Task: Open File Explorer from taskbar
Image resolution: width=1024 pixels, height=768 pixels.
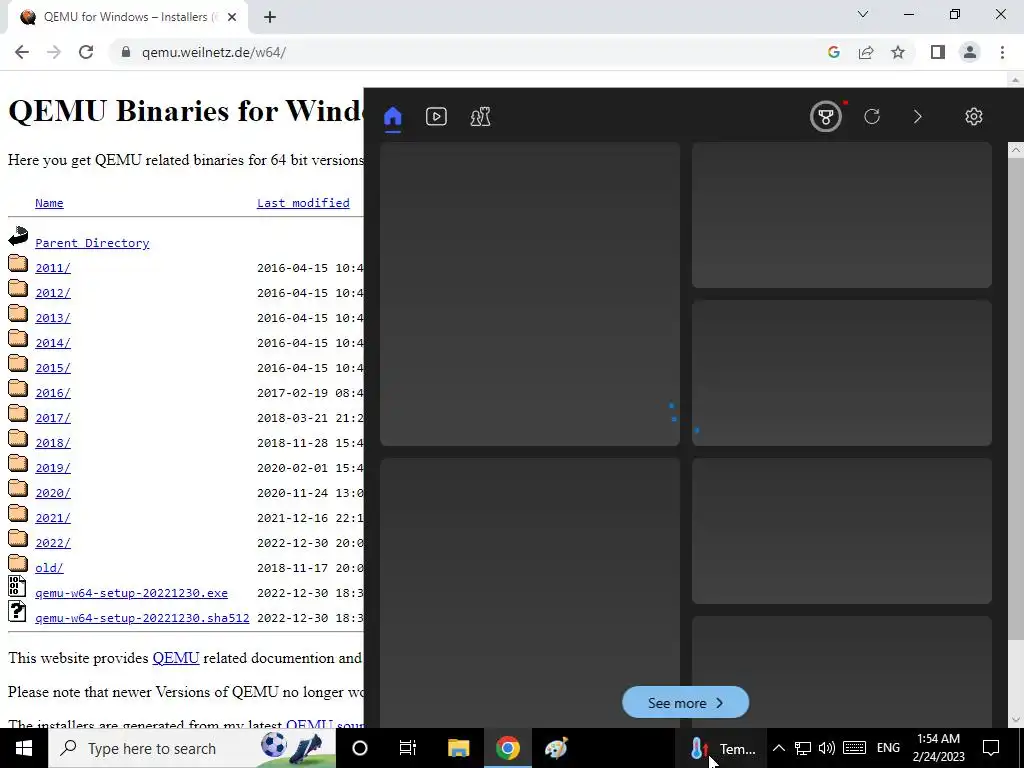Action: (458, 748)
